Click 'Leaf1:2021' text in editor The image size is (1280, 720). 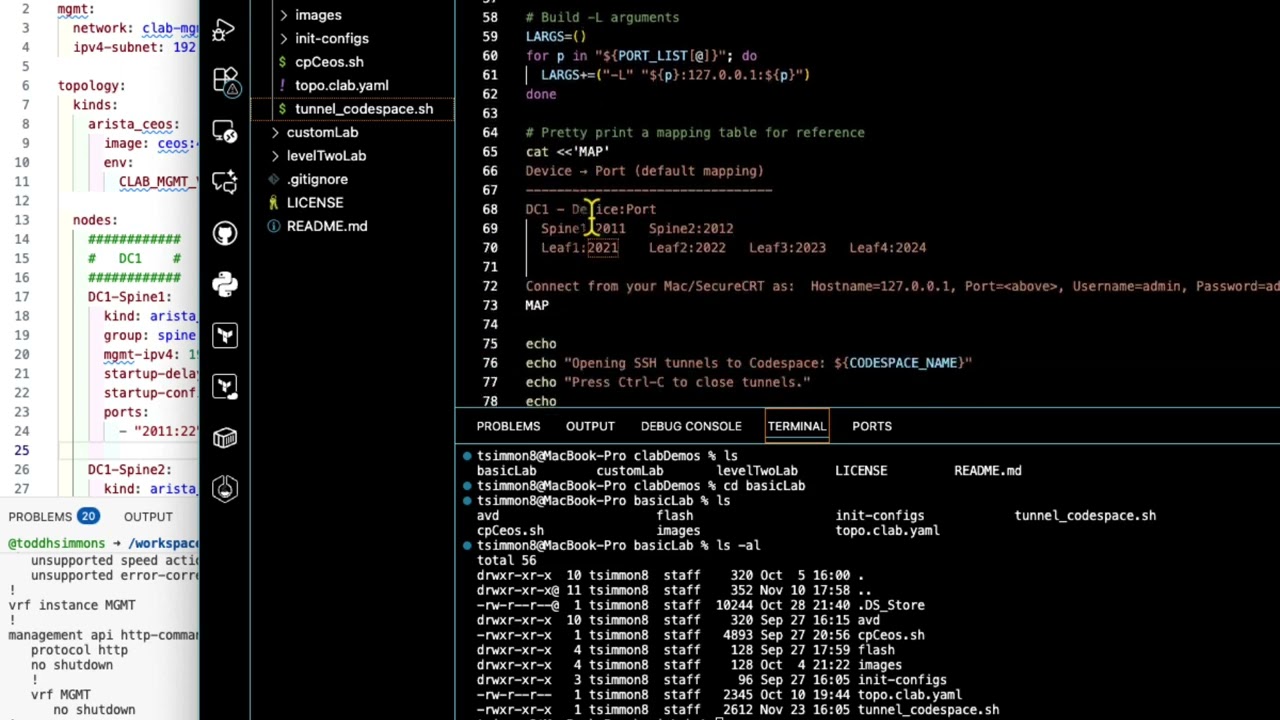(580, 248)
